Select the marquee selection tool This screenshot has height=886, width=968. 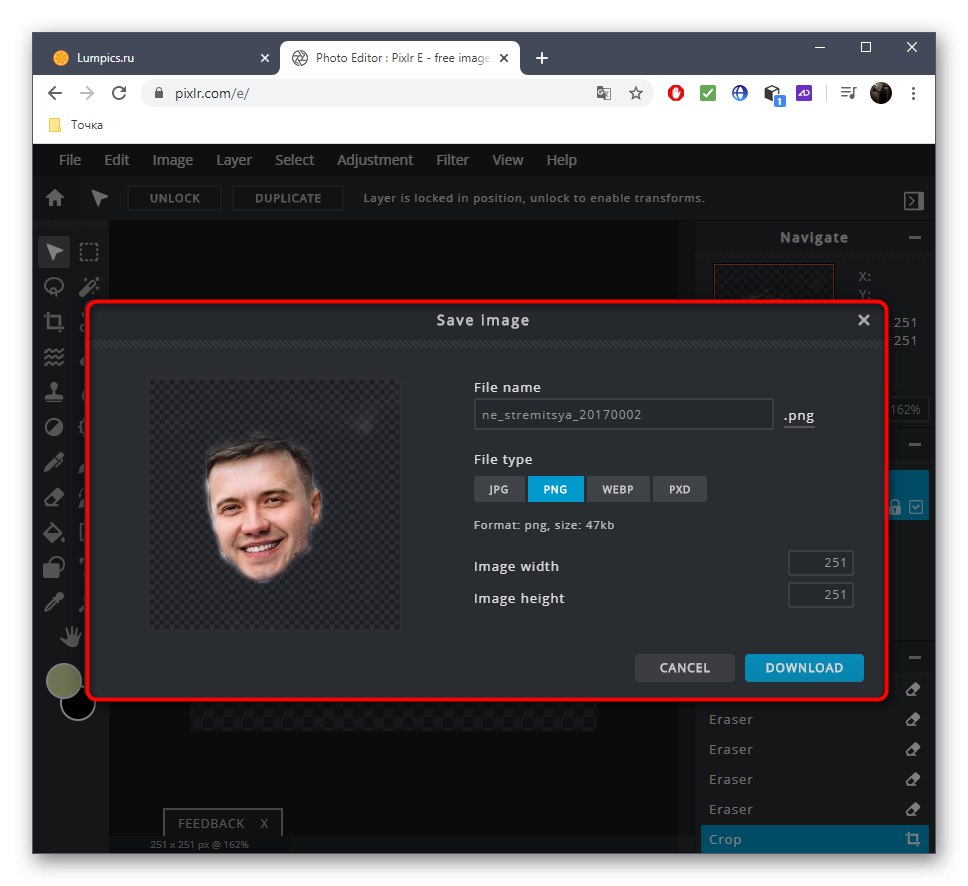tap(89, 252)
